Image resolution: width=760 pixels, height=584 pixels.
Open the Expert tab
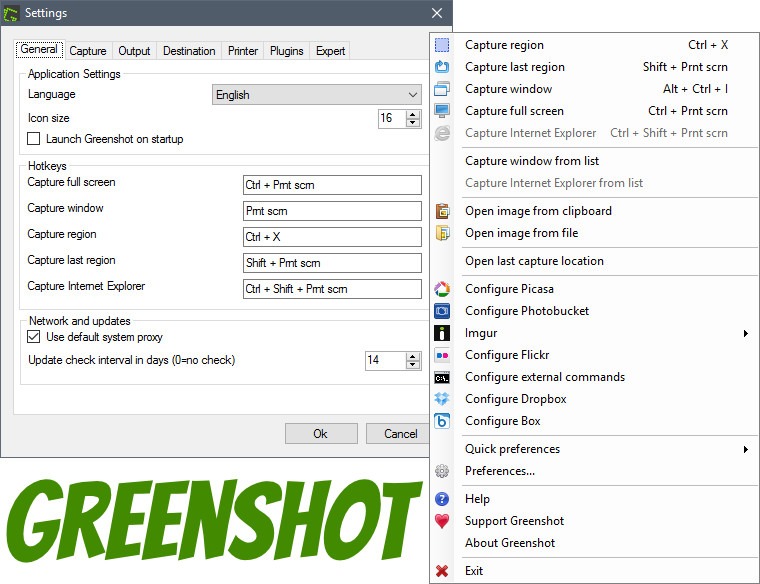[x=330, y=51]
